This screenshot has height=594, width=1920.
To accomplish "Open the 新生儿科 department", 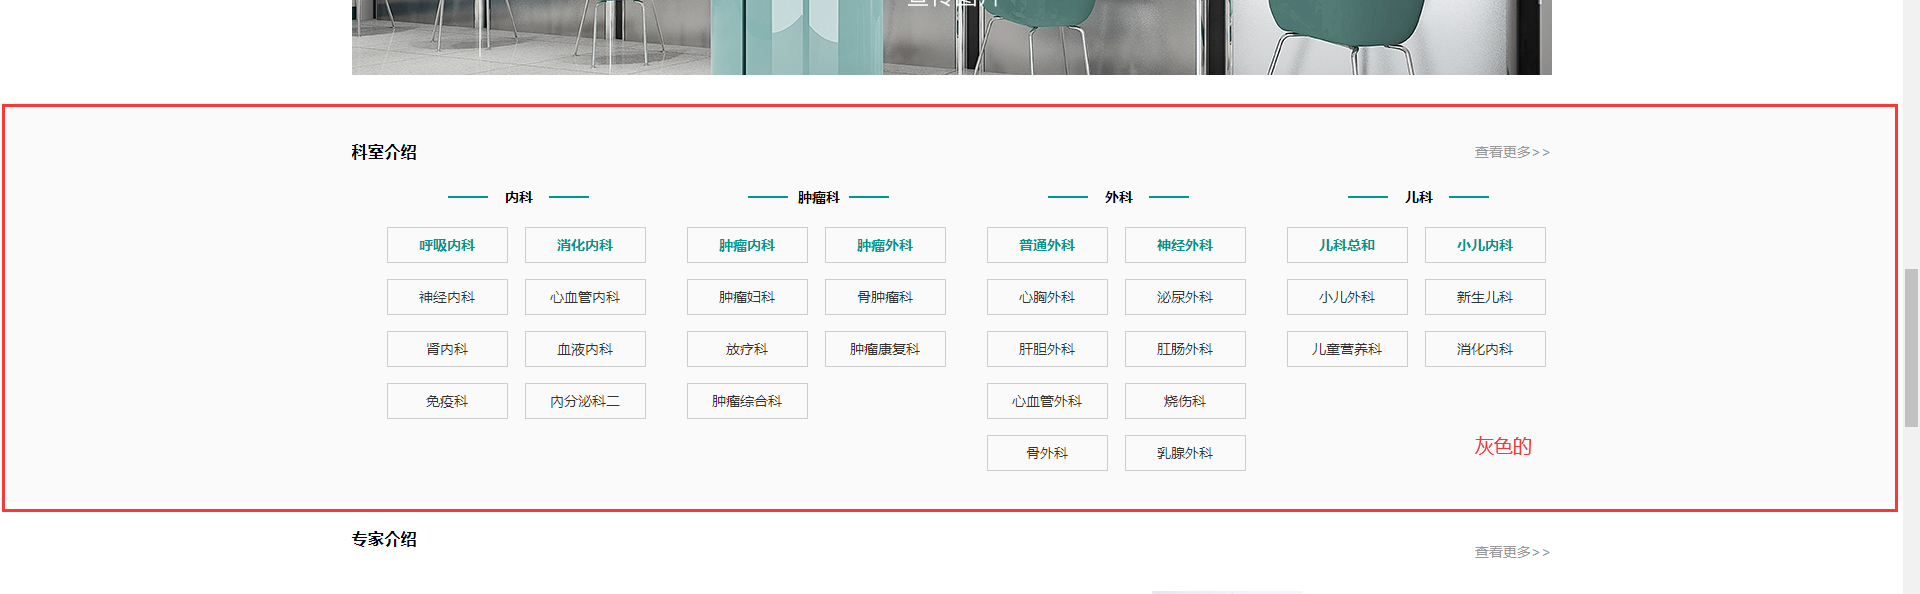I will pyautogui.click(x=1485, y=297).
